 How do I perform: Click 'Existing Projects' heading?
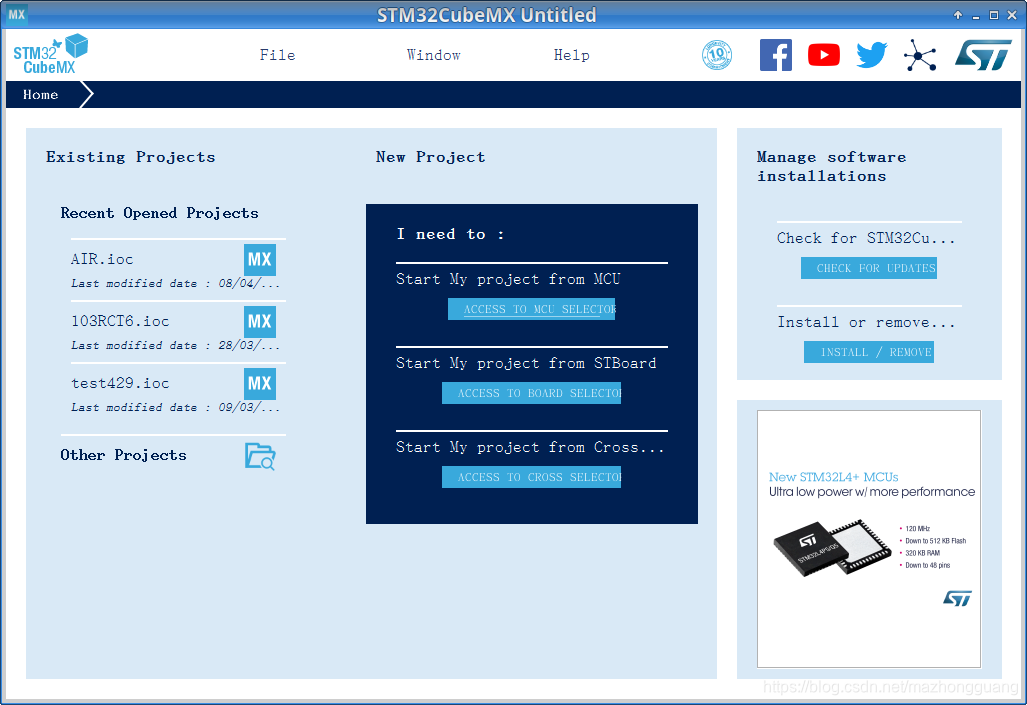coord(130,157)
